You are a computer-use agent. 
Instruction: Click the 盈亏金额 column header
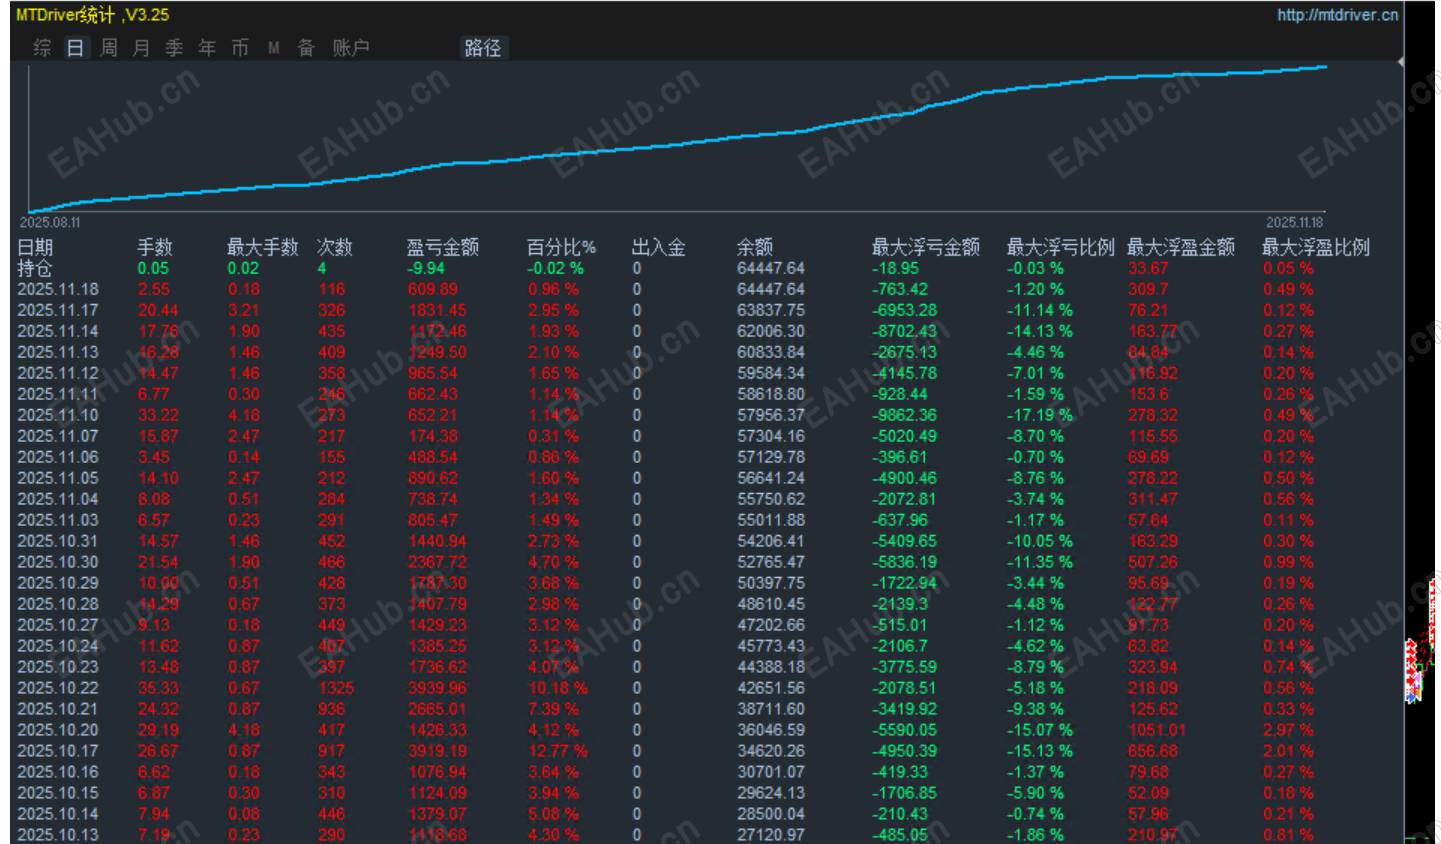443,247
